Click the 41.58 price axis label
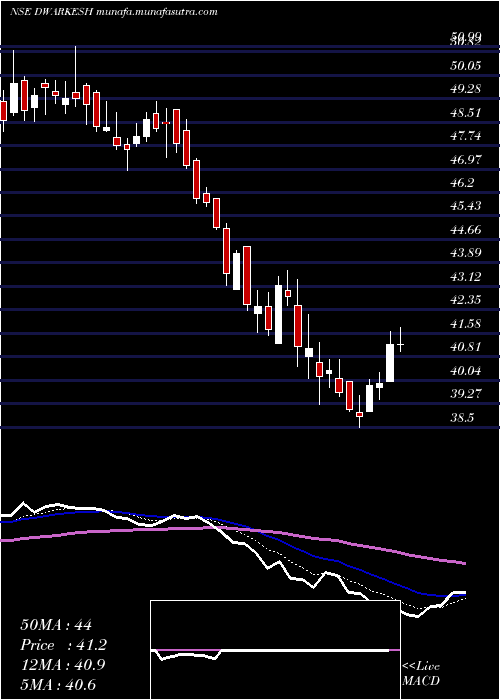This screenshot has width=500, height=700. (466, 324)
